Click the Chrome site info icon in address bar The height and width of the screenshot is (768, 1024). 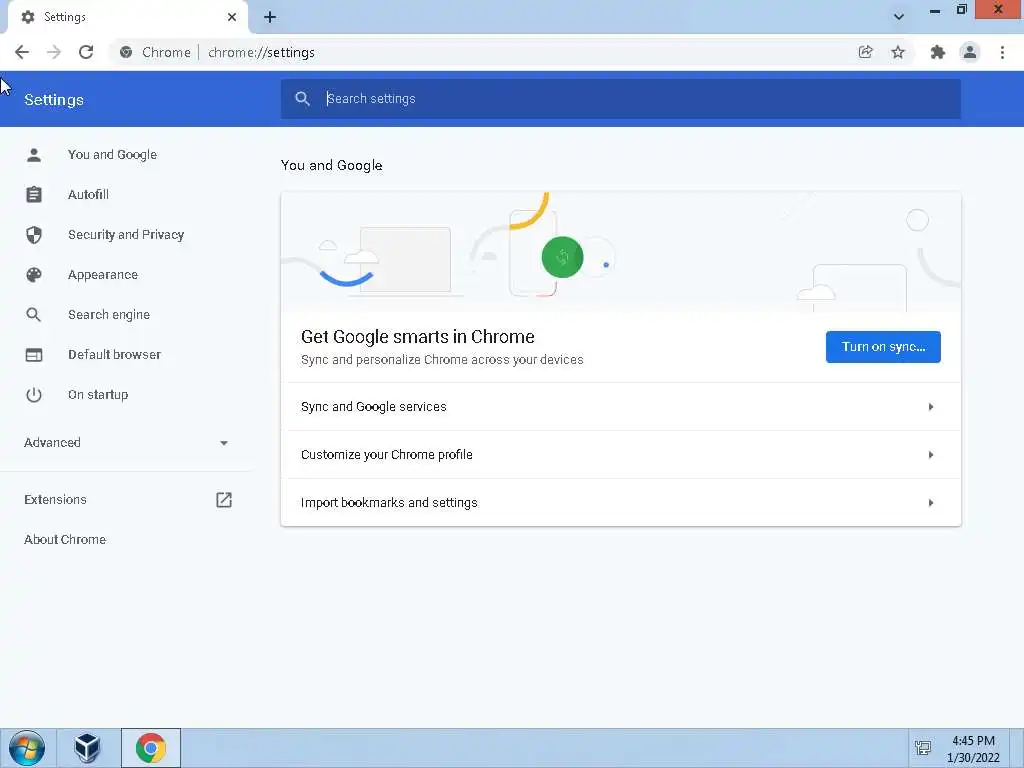pos(126,52)
